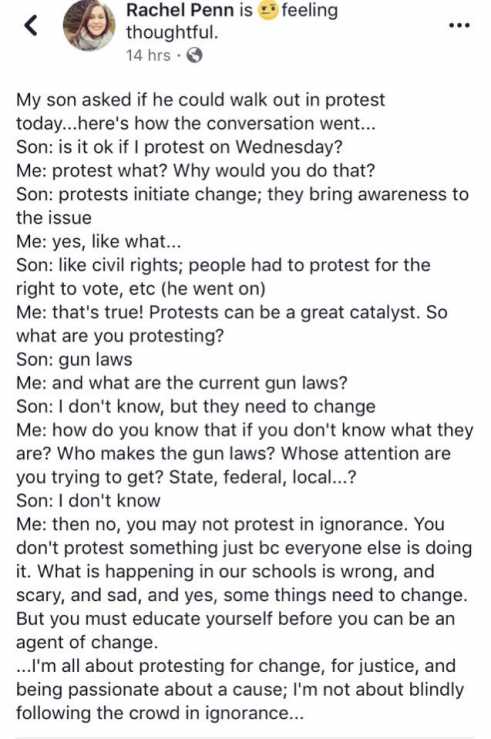The width and height of the screenshot is (491, 739).
Task: Click the second 'Son: I don't know' line
Action: [88, 501]
